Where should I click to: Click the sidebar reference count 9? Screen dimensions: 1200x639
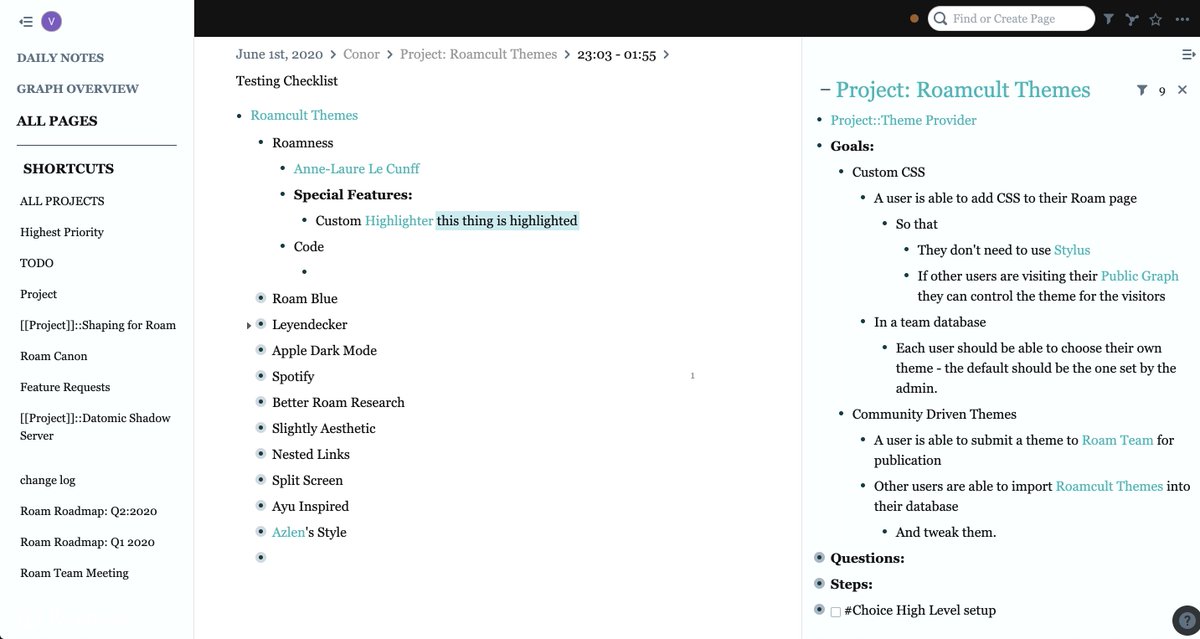[1162, 91]
